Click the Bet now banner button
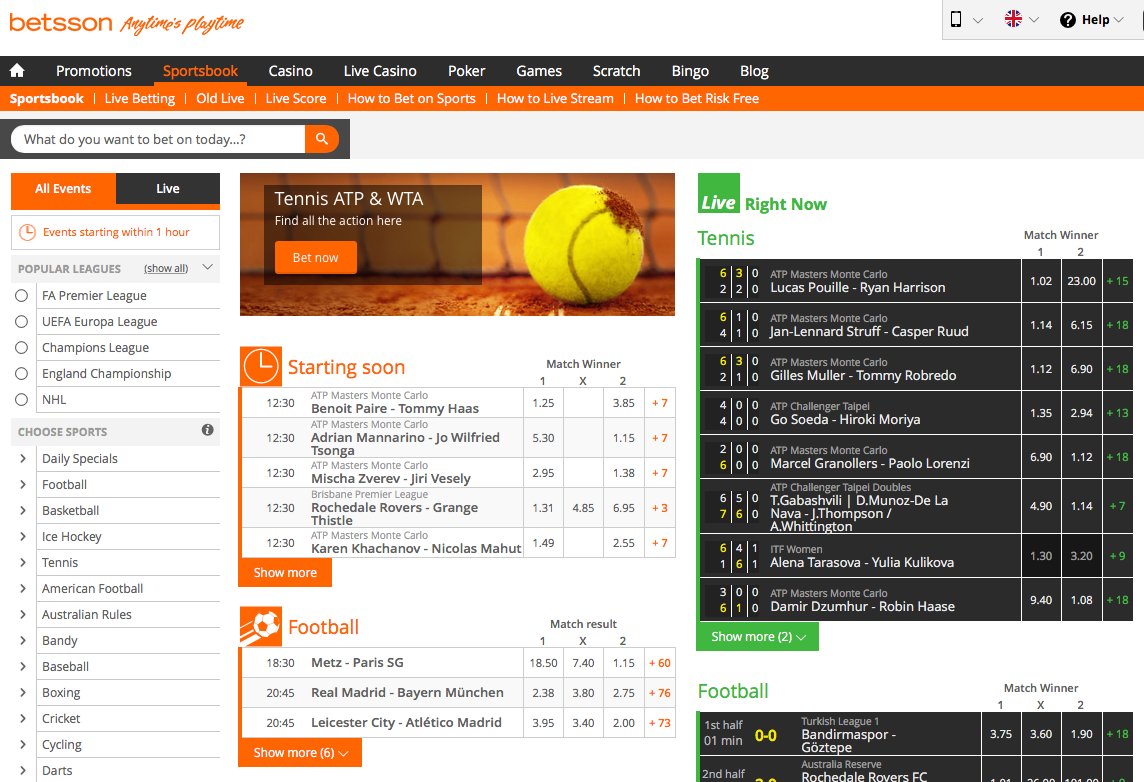The height and width of the screenshot is (782, 1144). pyautogui.click(x=316, y=258)
